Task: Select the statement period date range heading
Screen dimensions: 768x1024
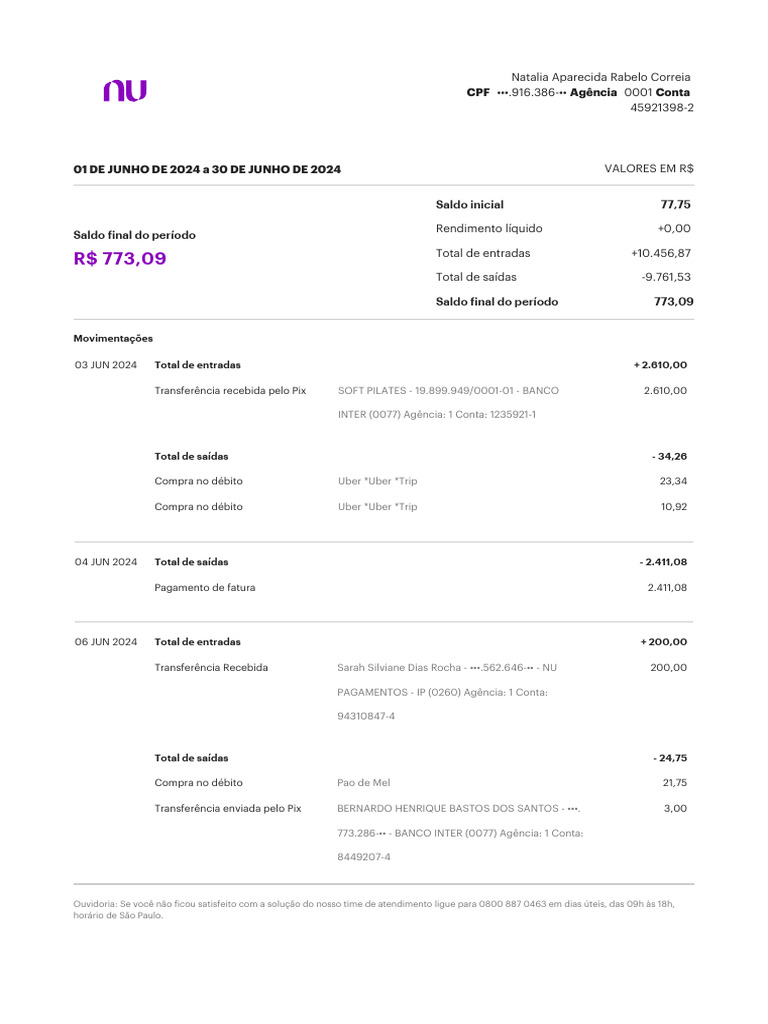Action: 207,170
